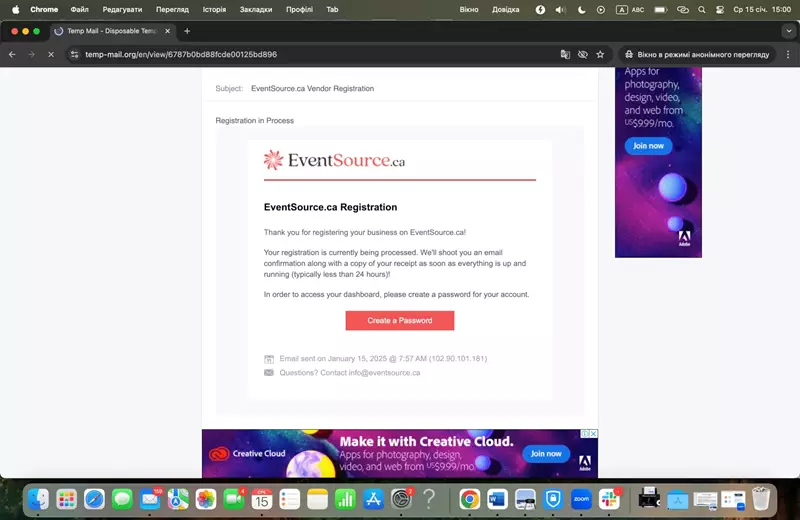Screen dimensions: 800x520
Task: Open the Закладки menu
Action: pyautogui.click(x=256, y=9)
